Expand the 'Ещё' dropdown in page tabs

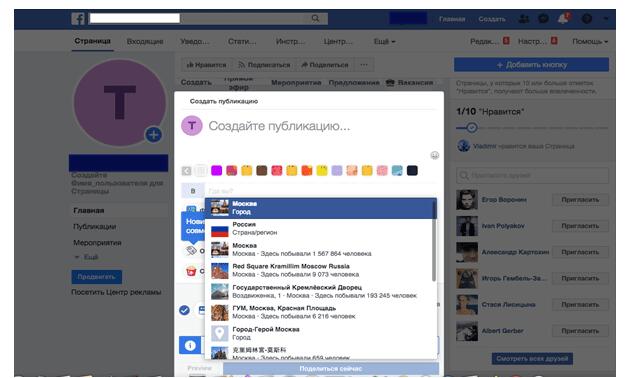point(384,41)
